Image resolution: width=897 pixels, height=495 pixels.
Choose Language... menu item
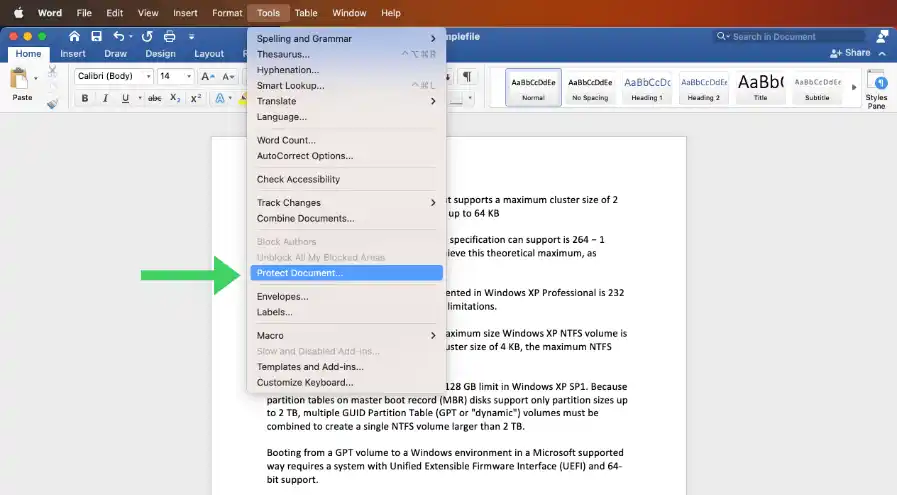click(347, 117)
